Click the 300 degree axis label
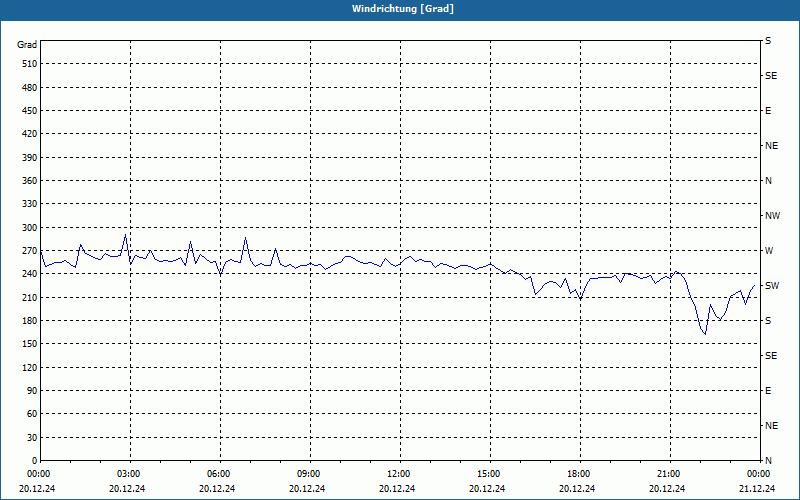 [x=30, y=228]
